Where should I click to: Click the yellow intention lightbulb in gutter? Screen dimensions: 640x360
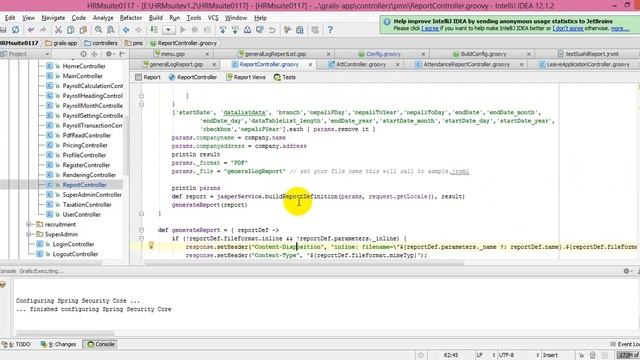pos(151,245)
